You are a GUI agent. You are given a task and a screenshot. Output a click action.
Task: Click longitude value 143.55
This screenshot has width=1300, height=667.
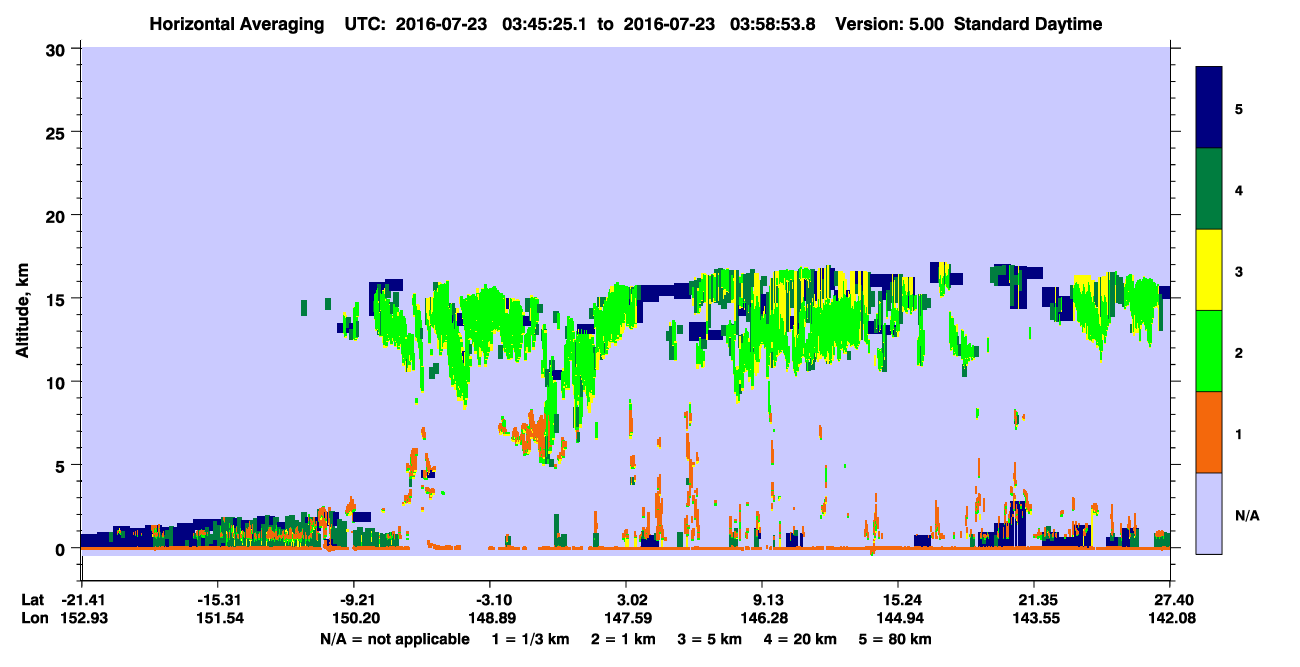[1034, 618]
